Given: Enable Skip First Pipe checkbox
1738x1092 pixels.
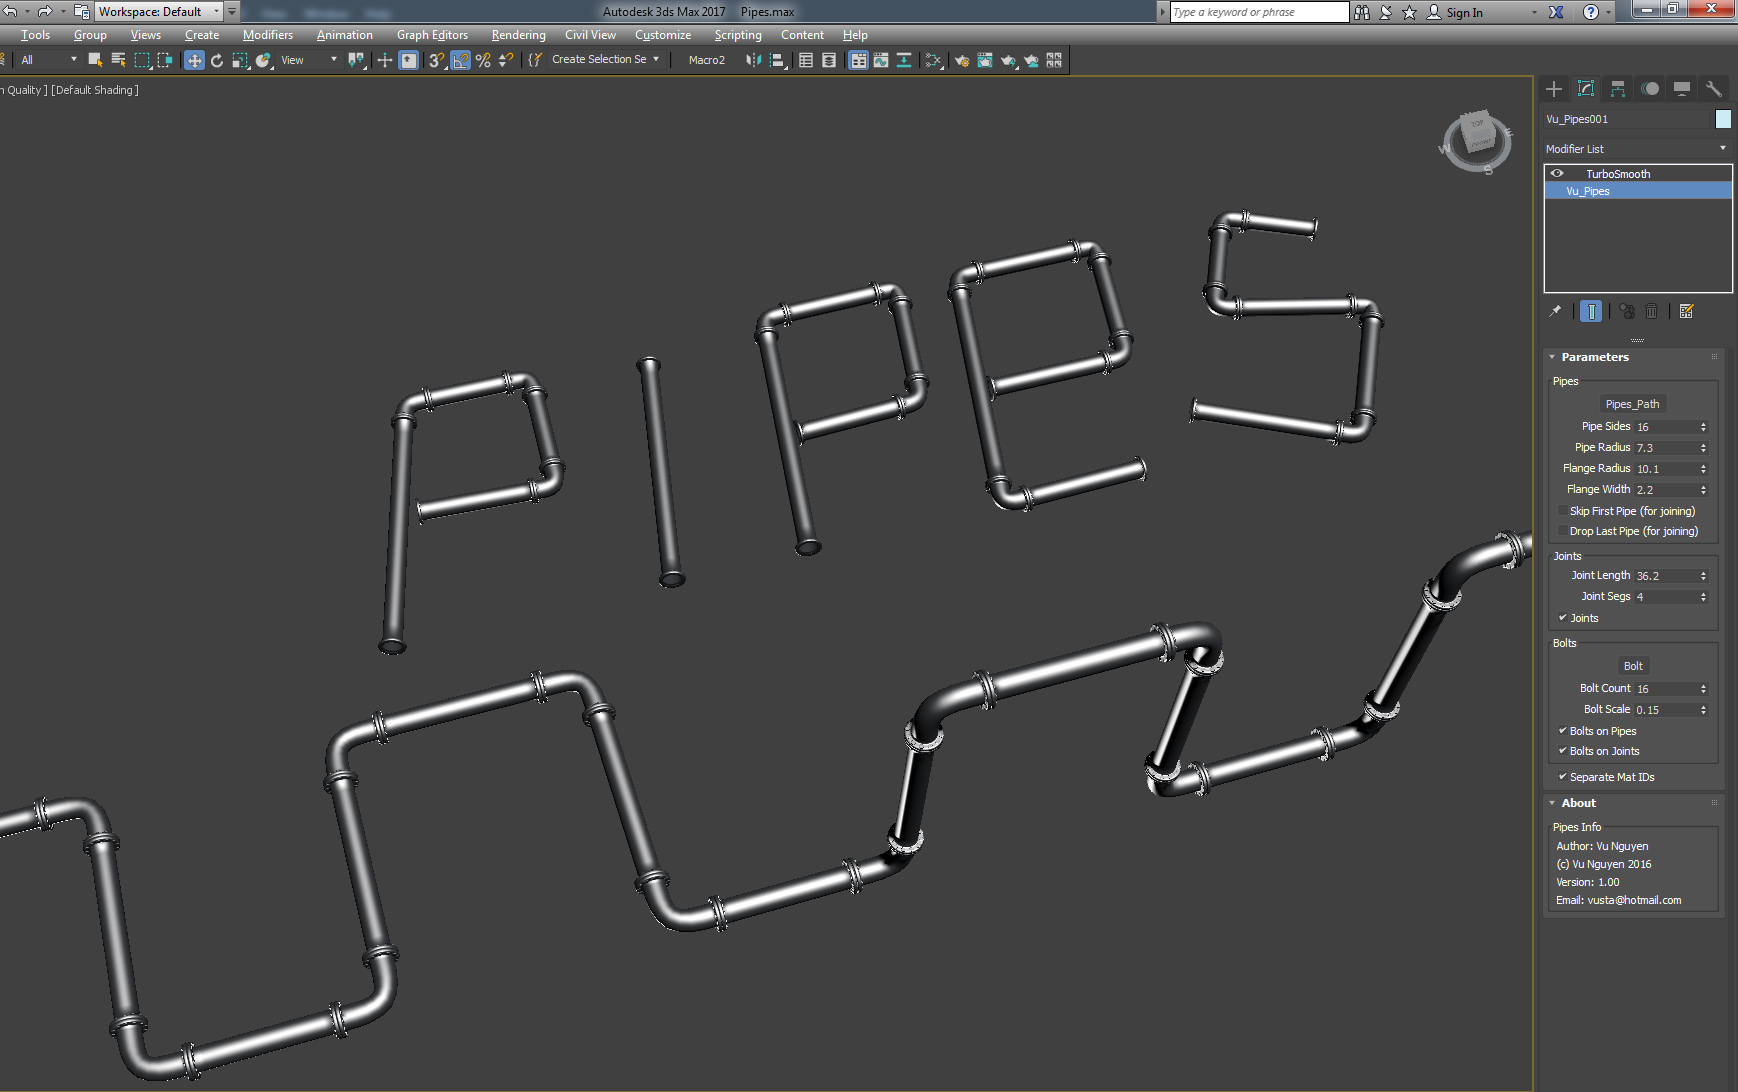Looking at the screenshot, I should click(1563, 511).
